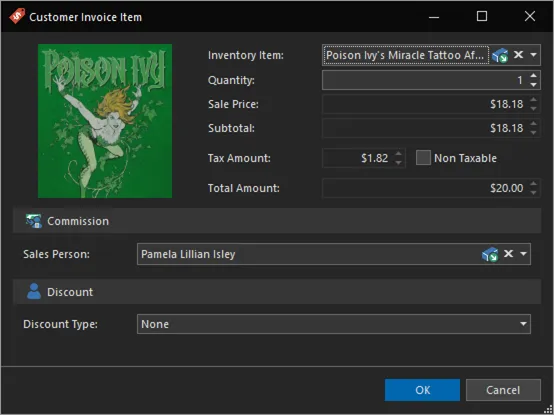Open the Inventory Item record icon
The image size is (554, 415).
[x=500, y=55]
